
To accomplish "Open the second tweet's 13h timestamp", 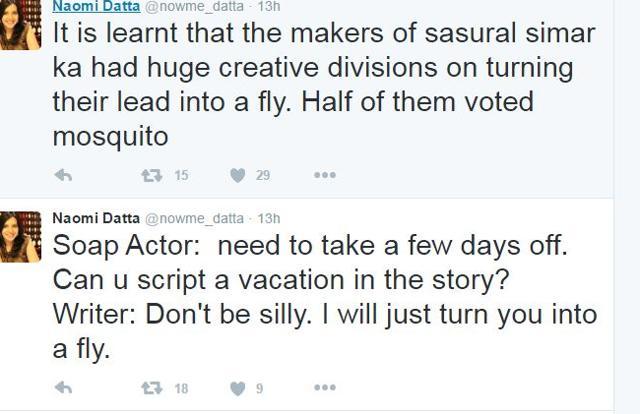I will [x=269, y=218].
